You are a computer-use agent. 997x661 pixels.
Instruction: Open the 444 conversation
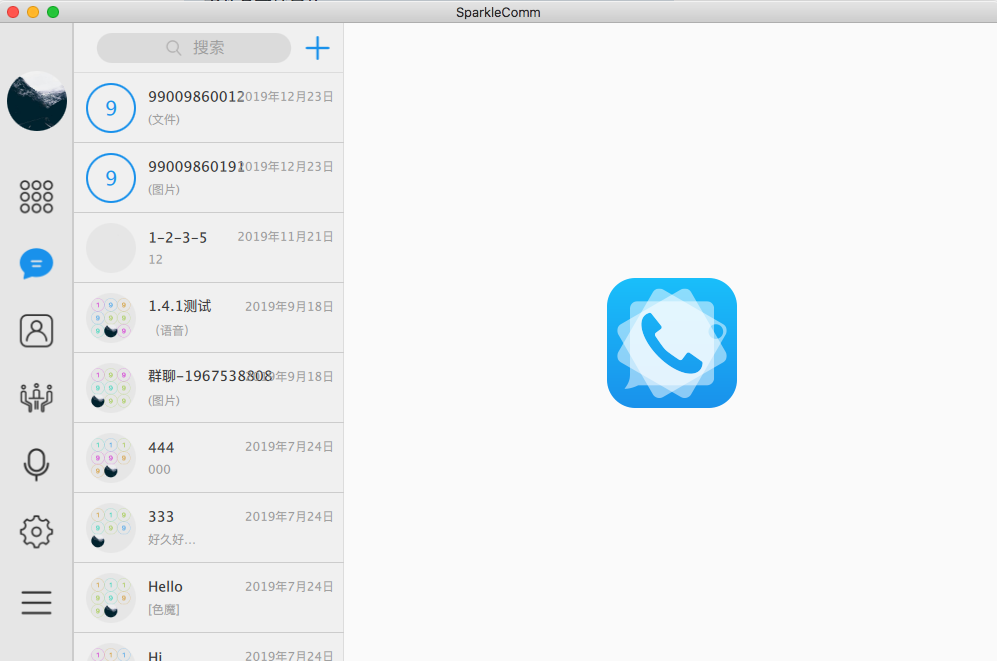pyautogui.click(x=209, y=458)
